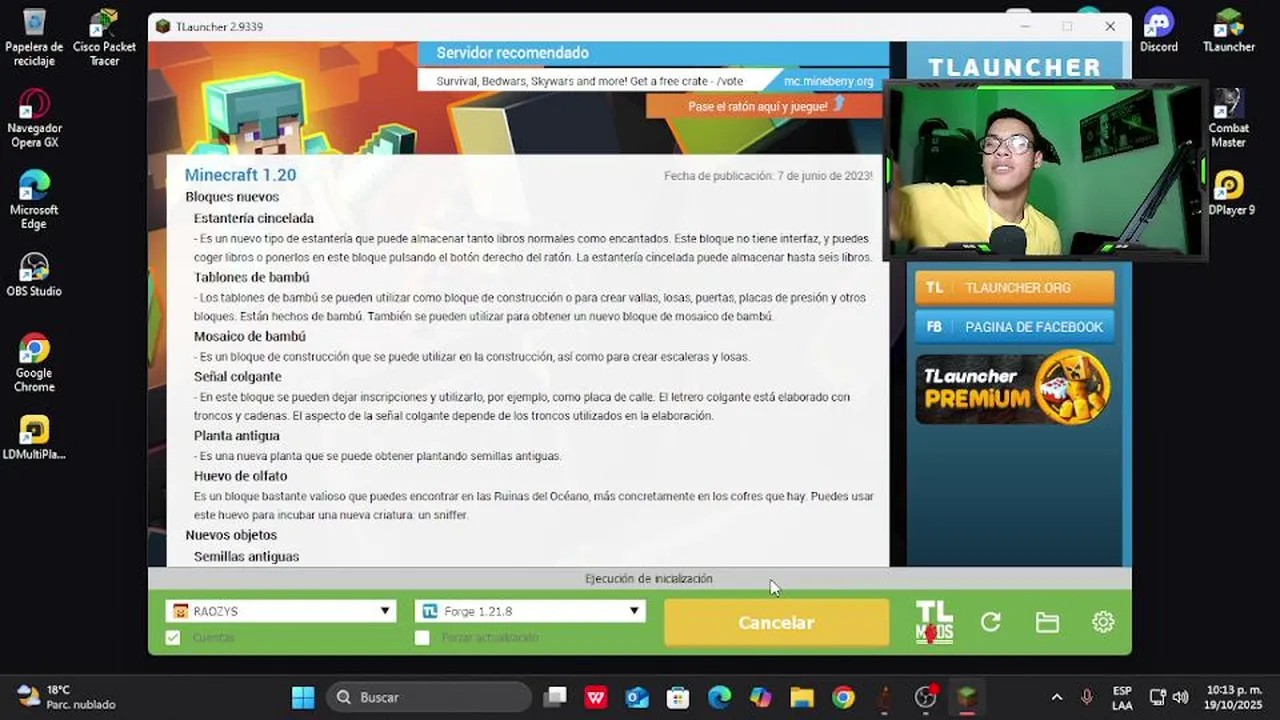The image size is (1280, 720).
Task: Open Papelera de reciclaje desktop icon
Action: (x=34, y=36)
